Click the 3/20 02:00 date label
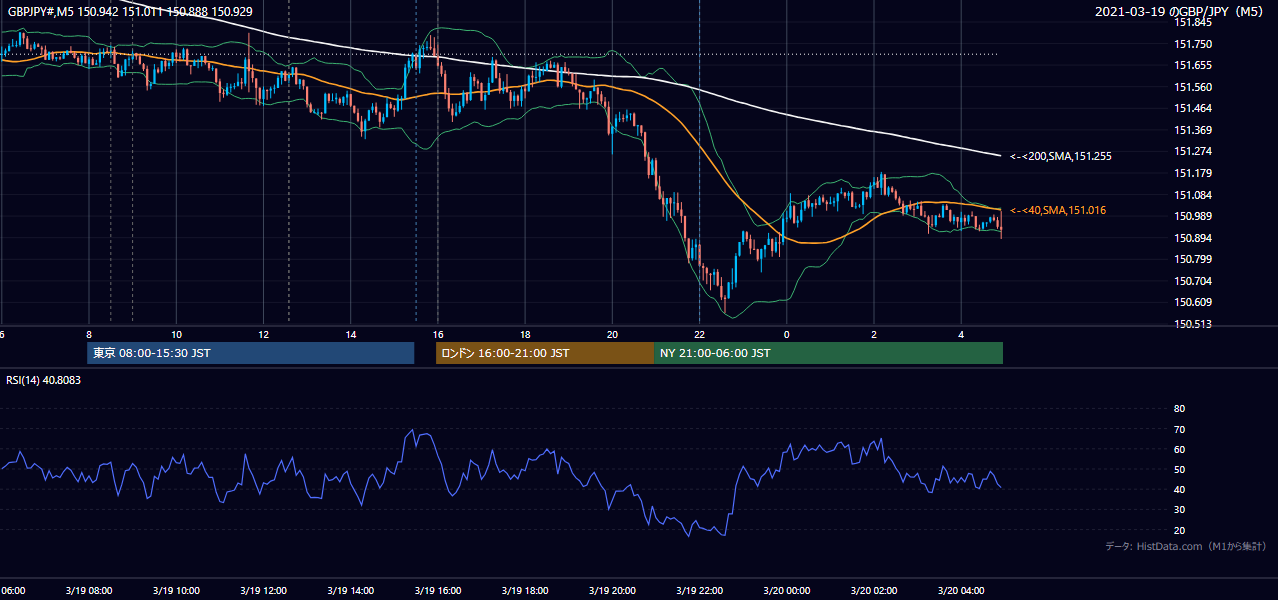The height and width of the screenshot is (600, 1278). coord(874,590)
